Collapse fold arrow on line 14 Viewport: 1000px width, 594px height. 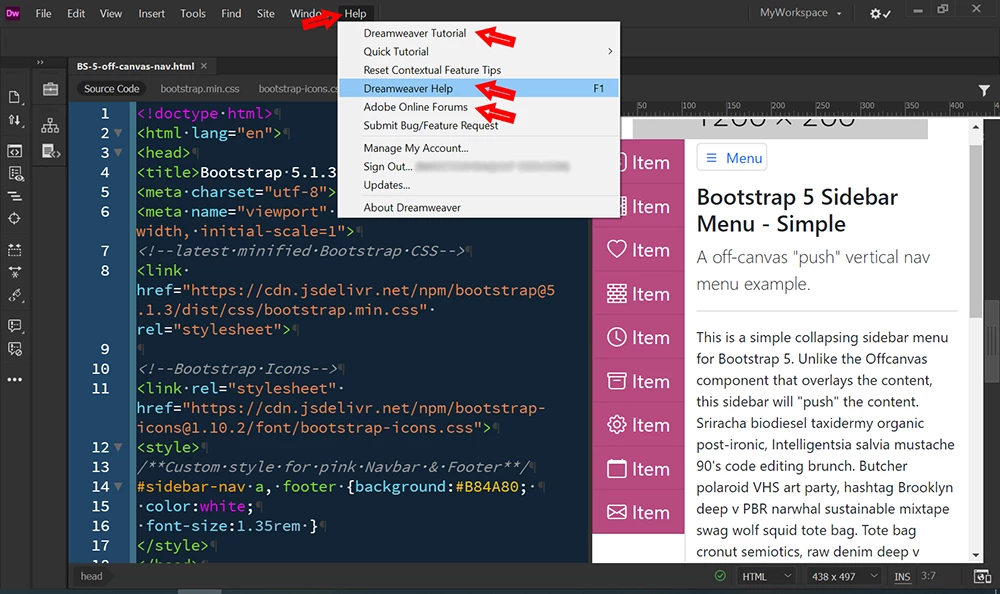tap(118, 487)
